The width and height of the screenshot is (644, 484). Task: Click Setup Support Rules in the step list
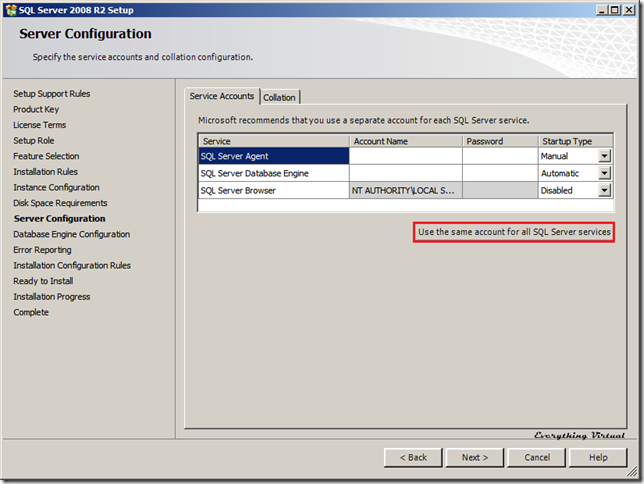[52, 94]
